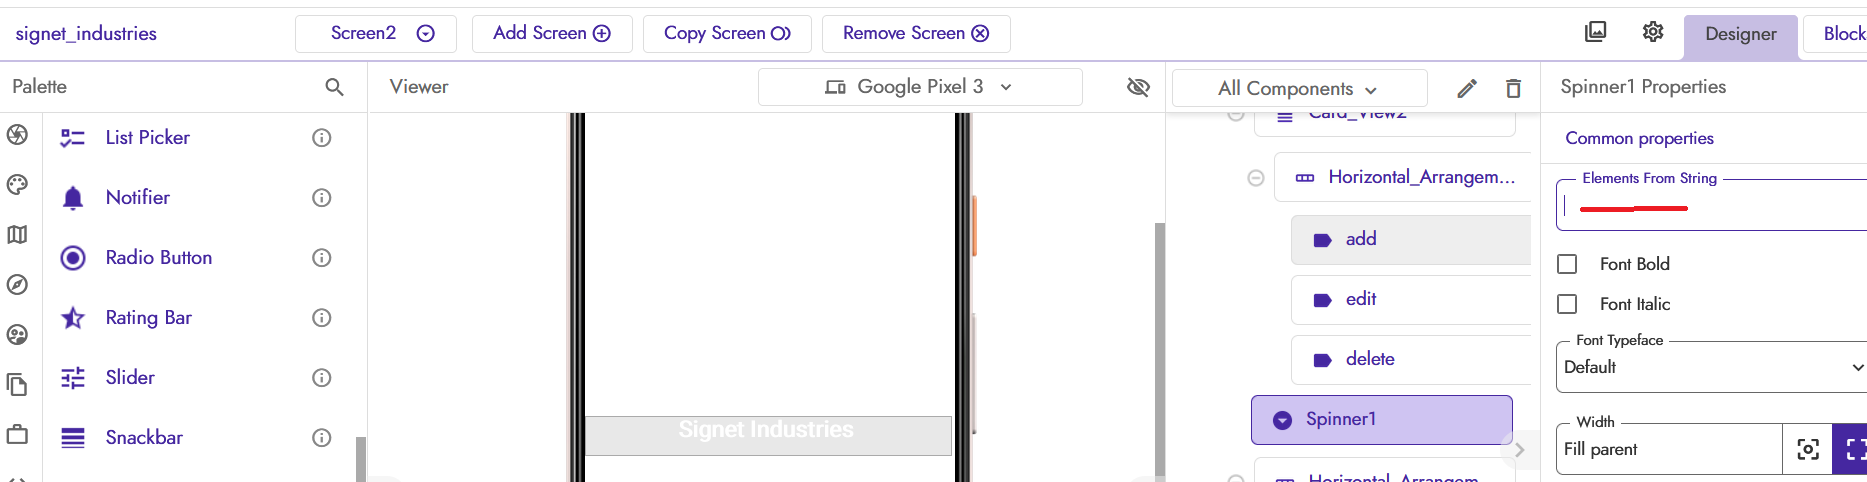Click the rename pencil icon

tap(1467, 88)
